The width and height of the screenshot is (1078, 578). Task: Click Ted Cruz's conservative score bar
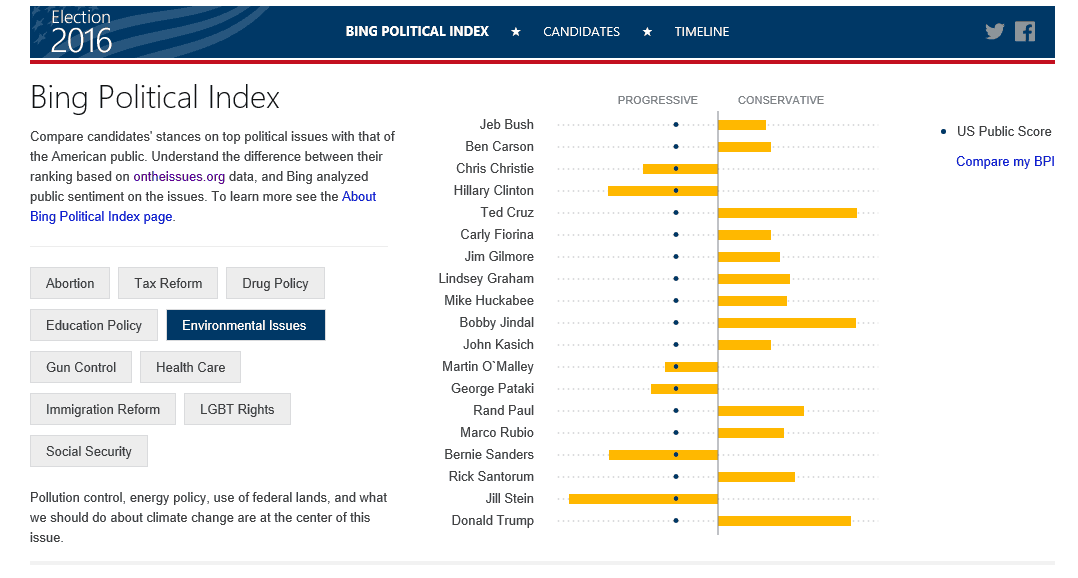(x=787, y=213)
